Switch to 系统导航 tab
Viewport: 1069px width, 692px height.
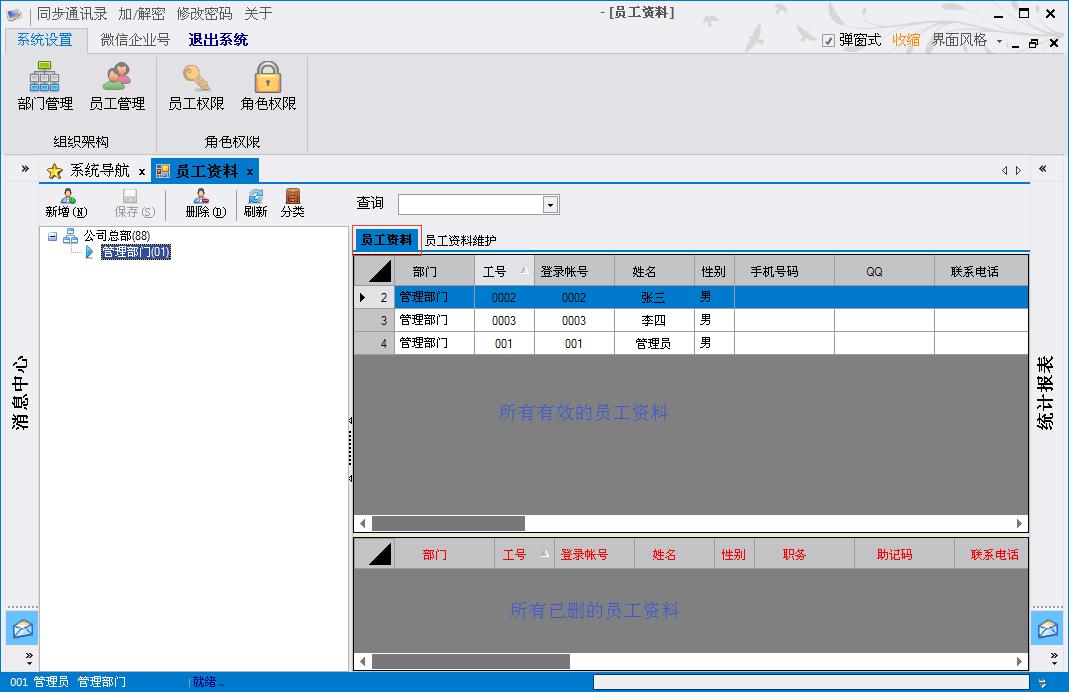point(98,171)
